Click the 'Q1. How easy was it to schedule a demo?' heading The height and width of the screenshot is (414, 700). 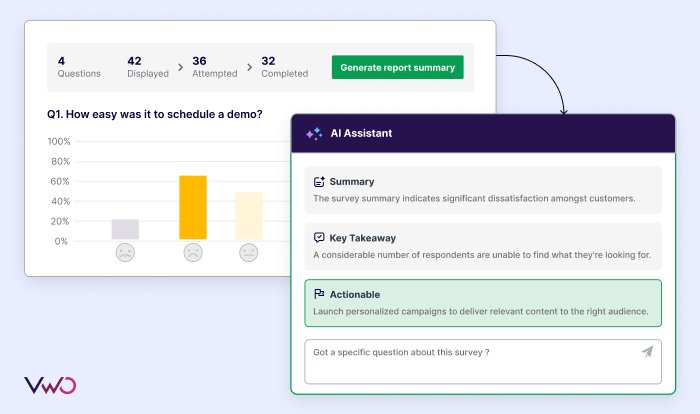(154, 114)
